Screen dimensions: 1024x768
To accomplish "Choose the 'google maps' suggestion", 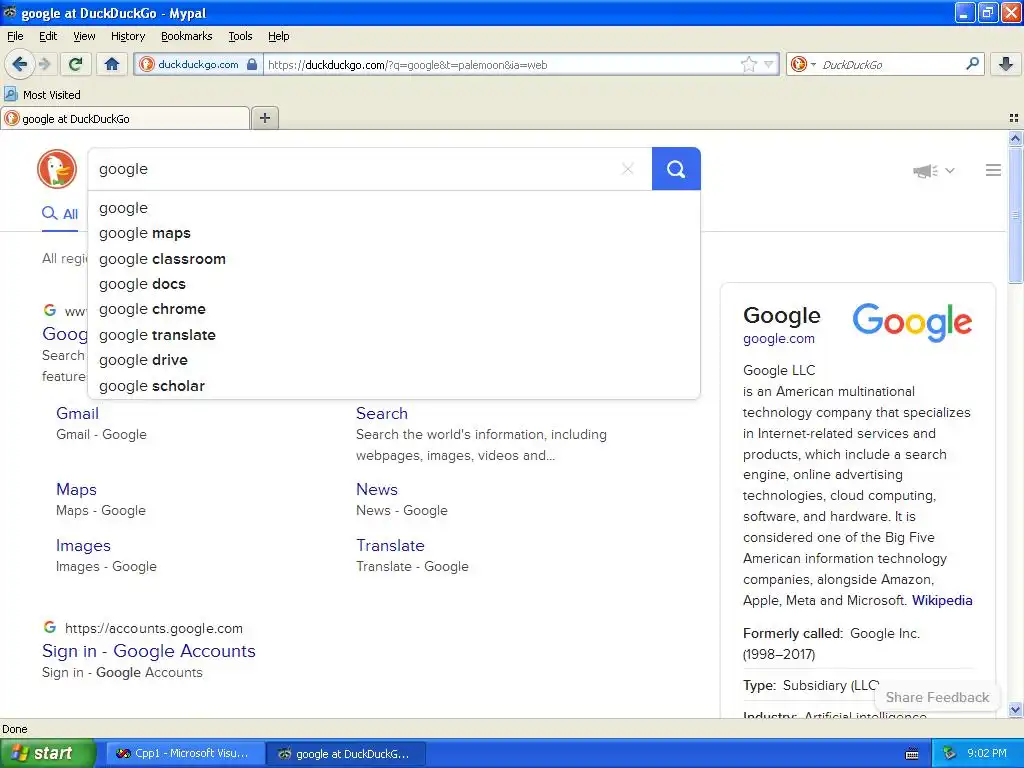I will click(394, 233).
